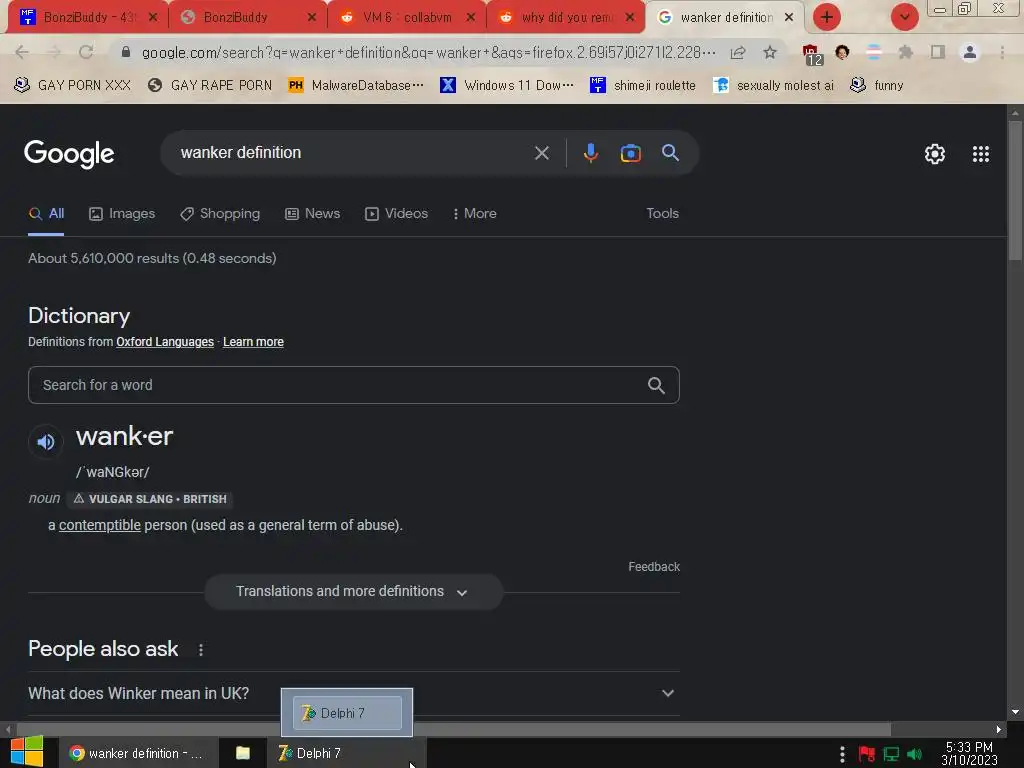
Task: Open the extensions puzzle piece menu
Action: (905, 52)
